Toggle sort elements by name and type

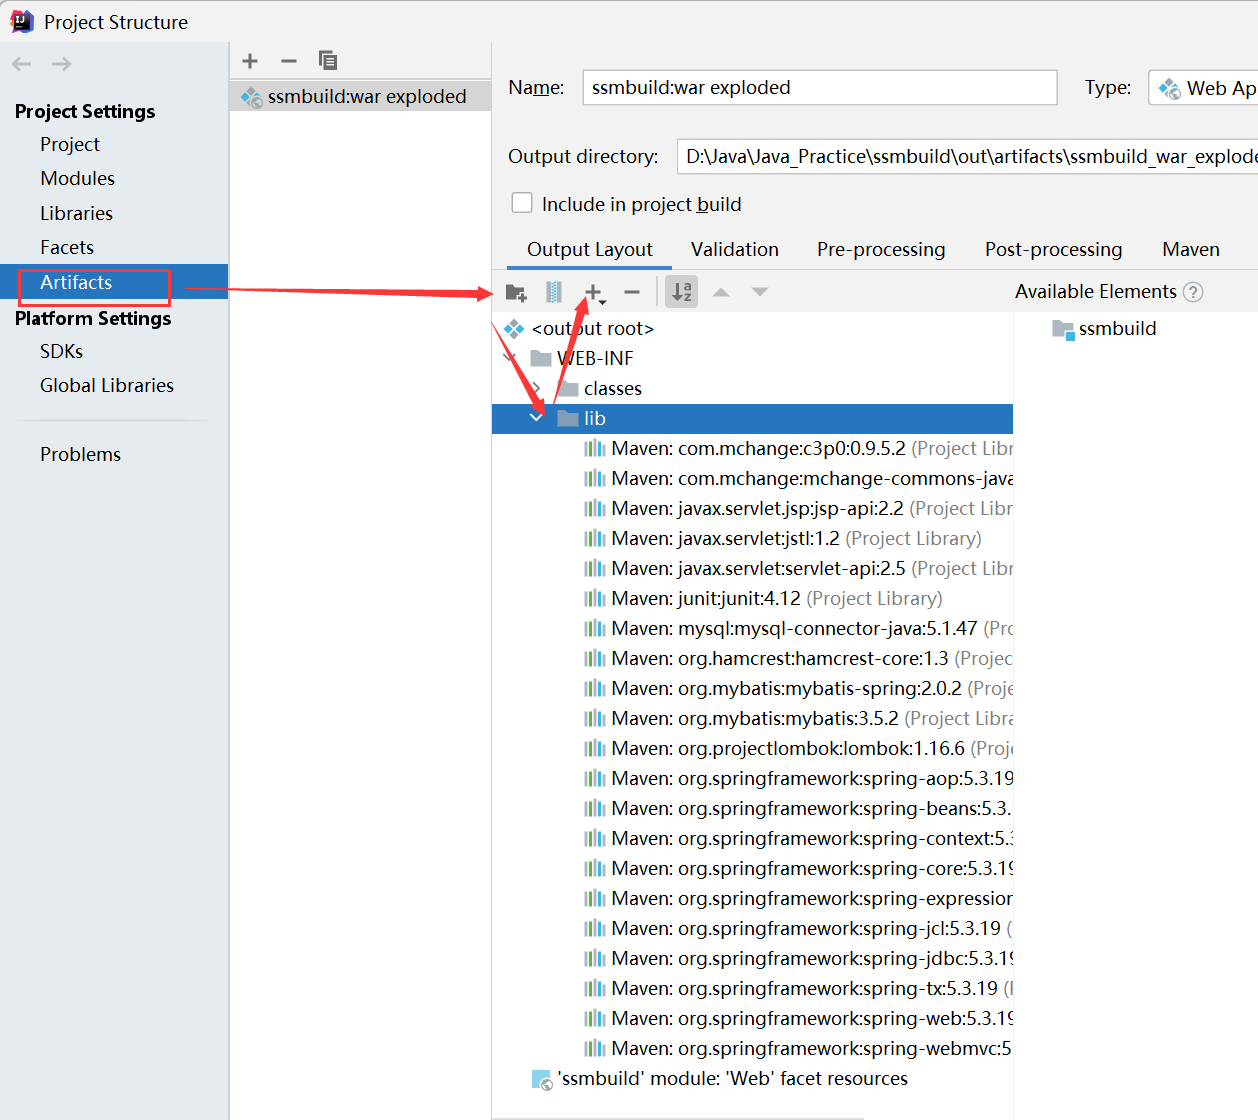coord(682,292)
